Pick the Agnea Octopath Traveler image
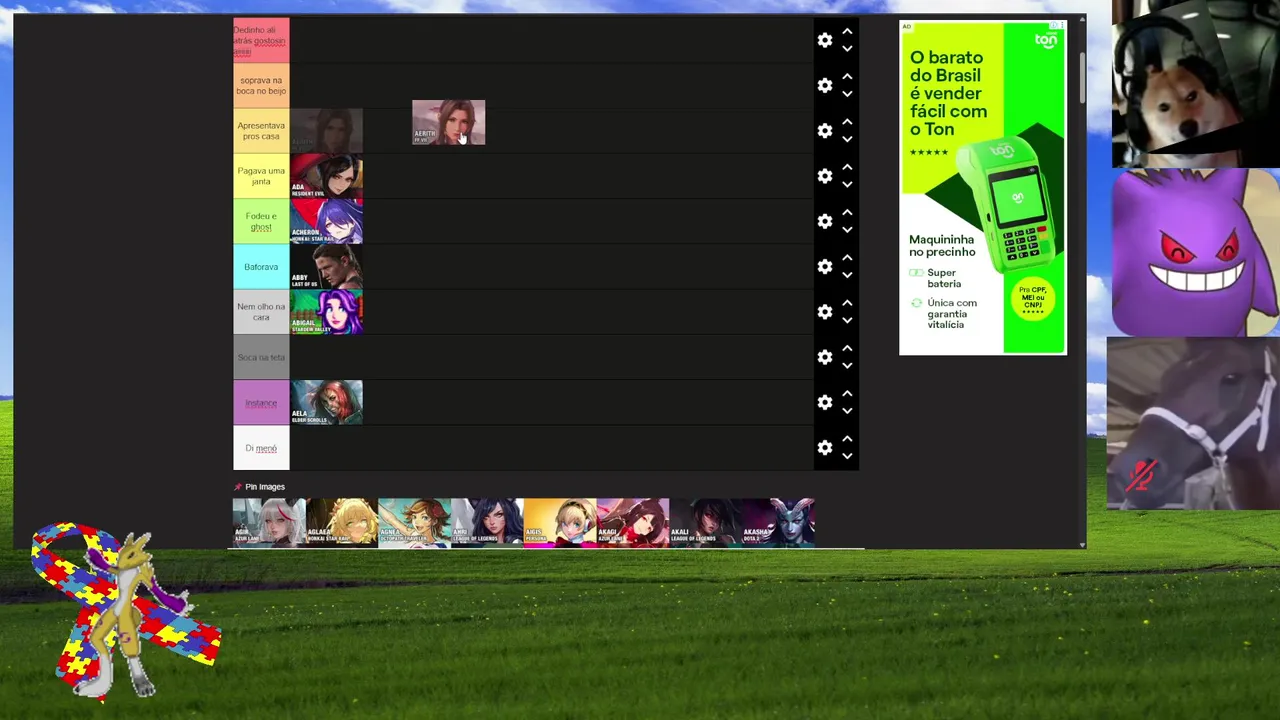 tap(414, 522)
